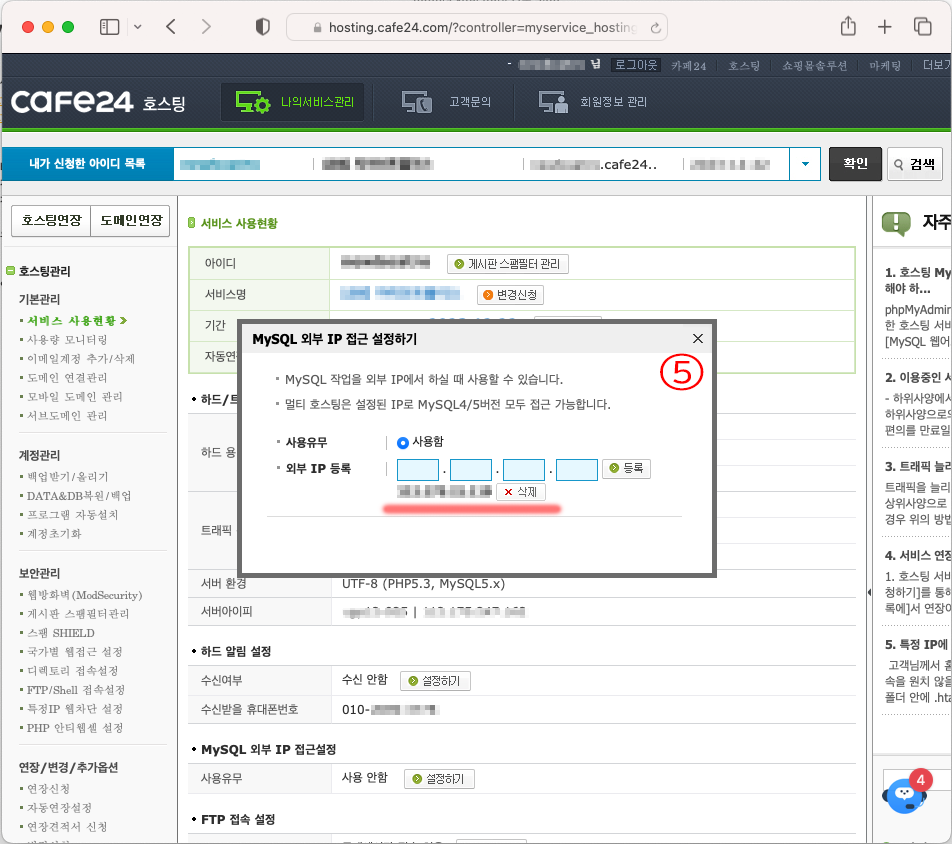Expand the applied ID list dropdown
The height and width of the screenshot is (844, 952).
pyautogui.click(x=804, y=164)
